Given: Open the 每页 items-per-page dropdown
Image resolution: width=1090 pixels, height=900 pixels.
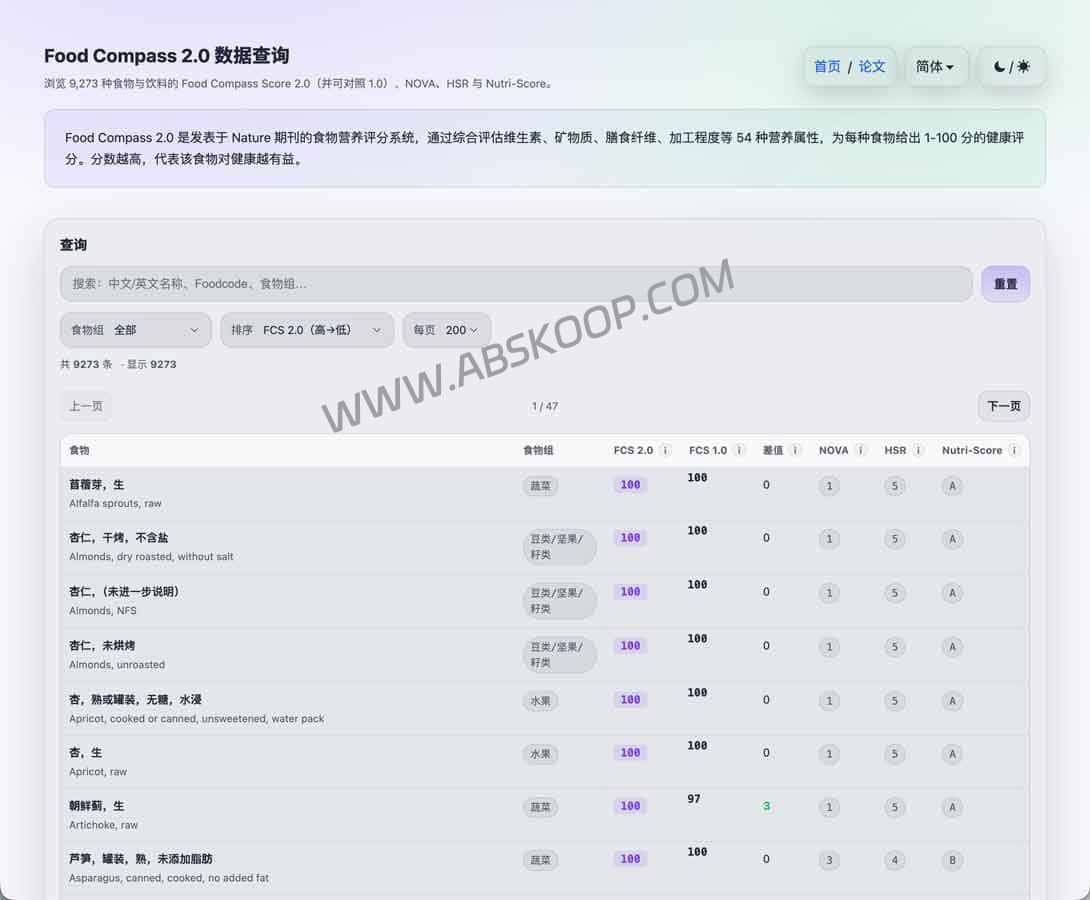Looking at the screenshot, I should [446, 330].
